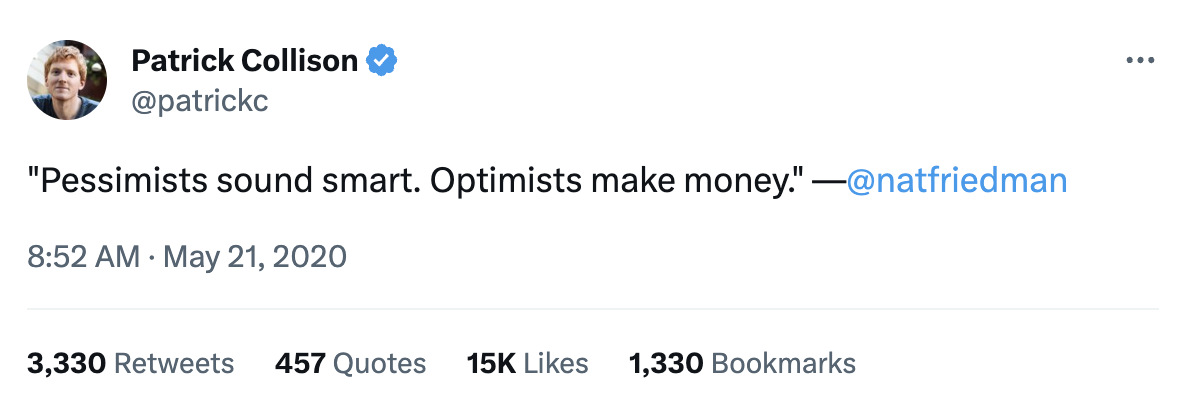The image size is (1186, 408).
Task: Click the Likes label
Action: [x=556, y=363]
